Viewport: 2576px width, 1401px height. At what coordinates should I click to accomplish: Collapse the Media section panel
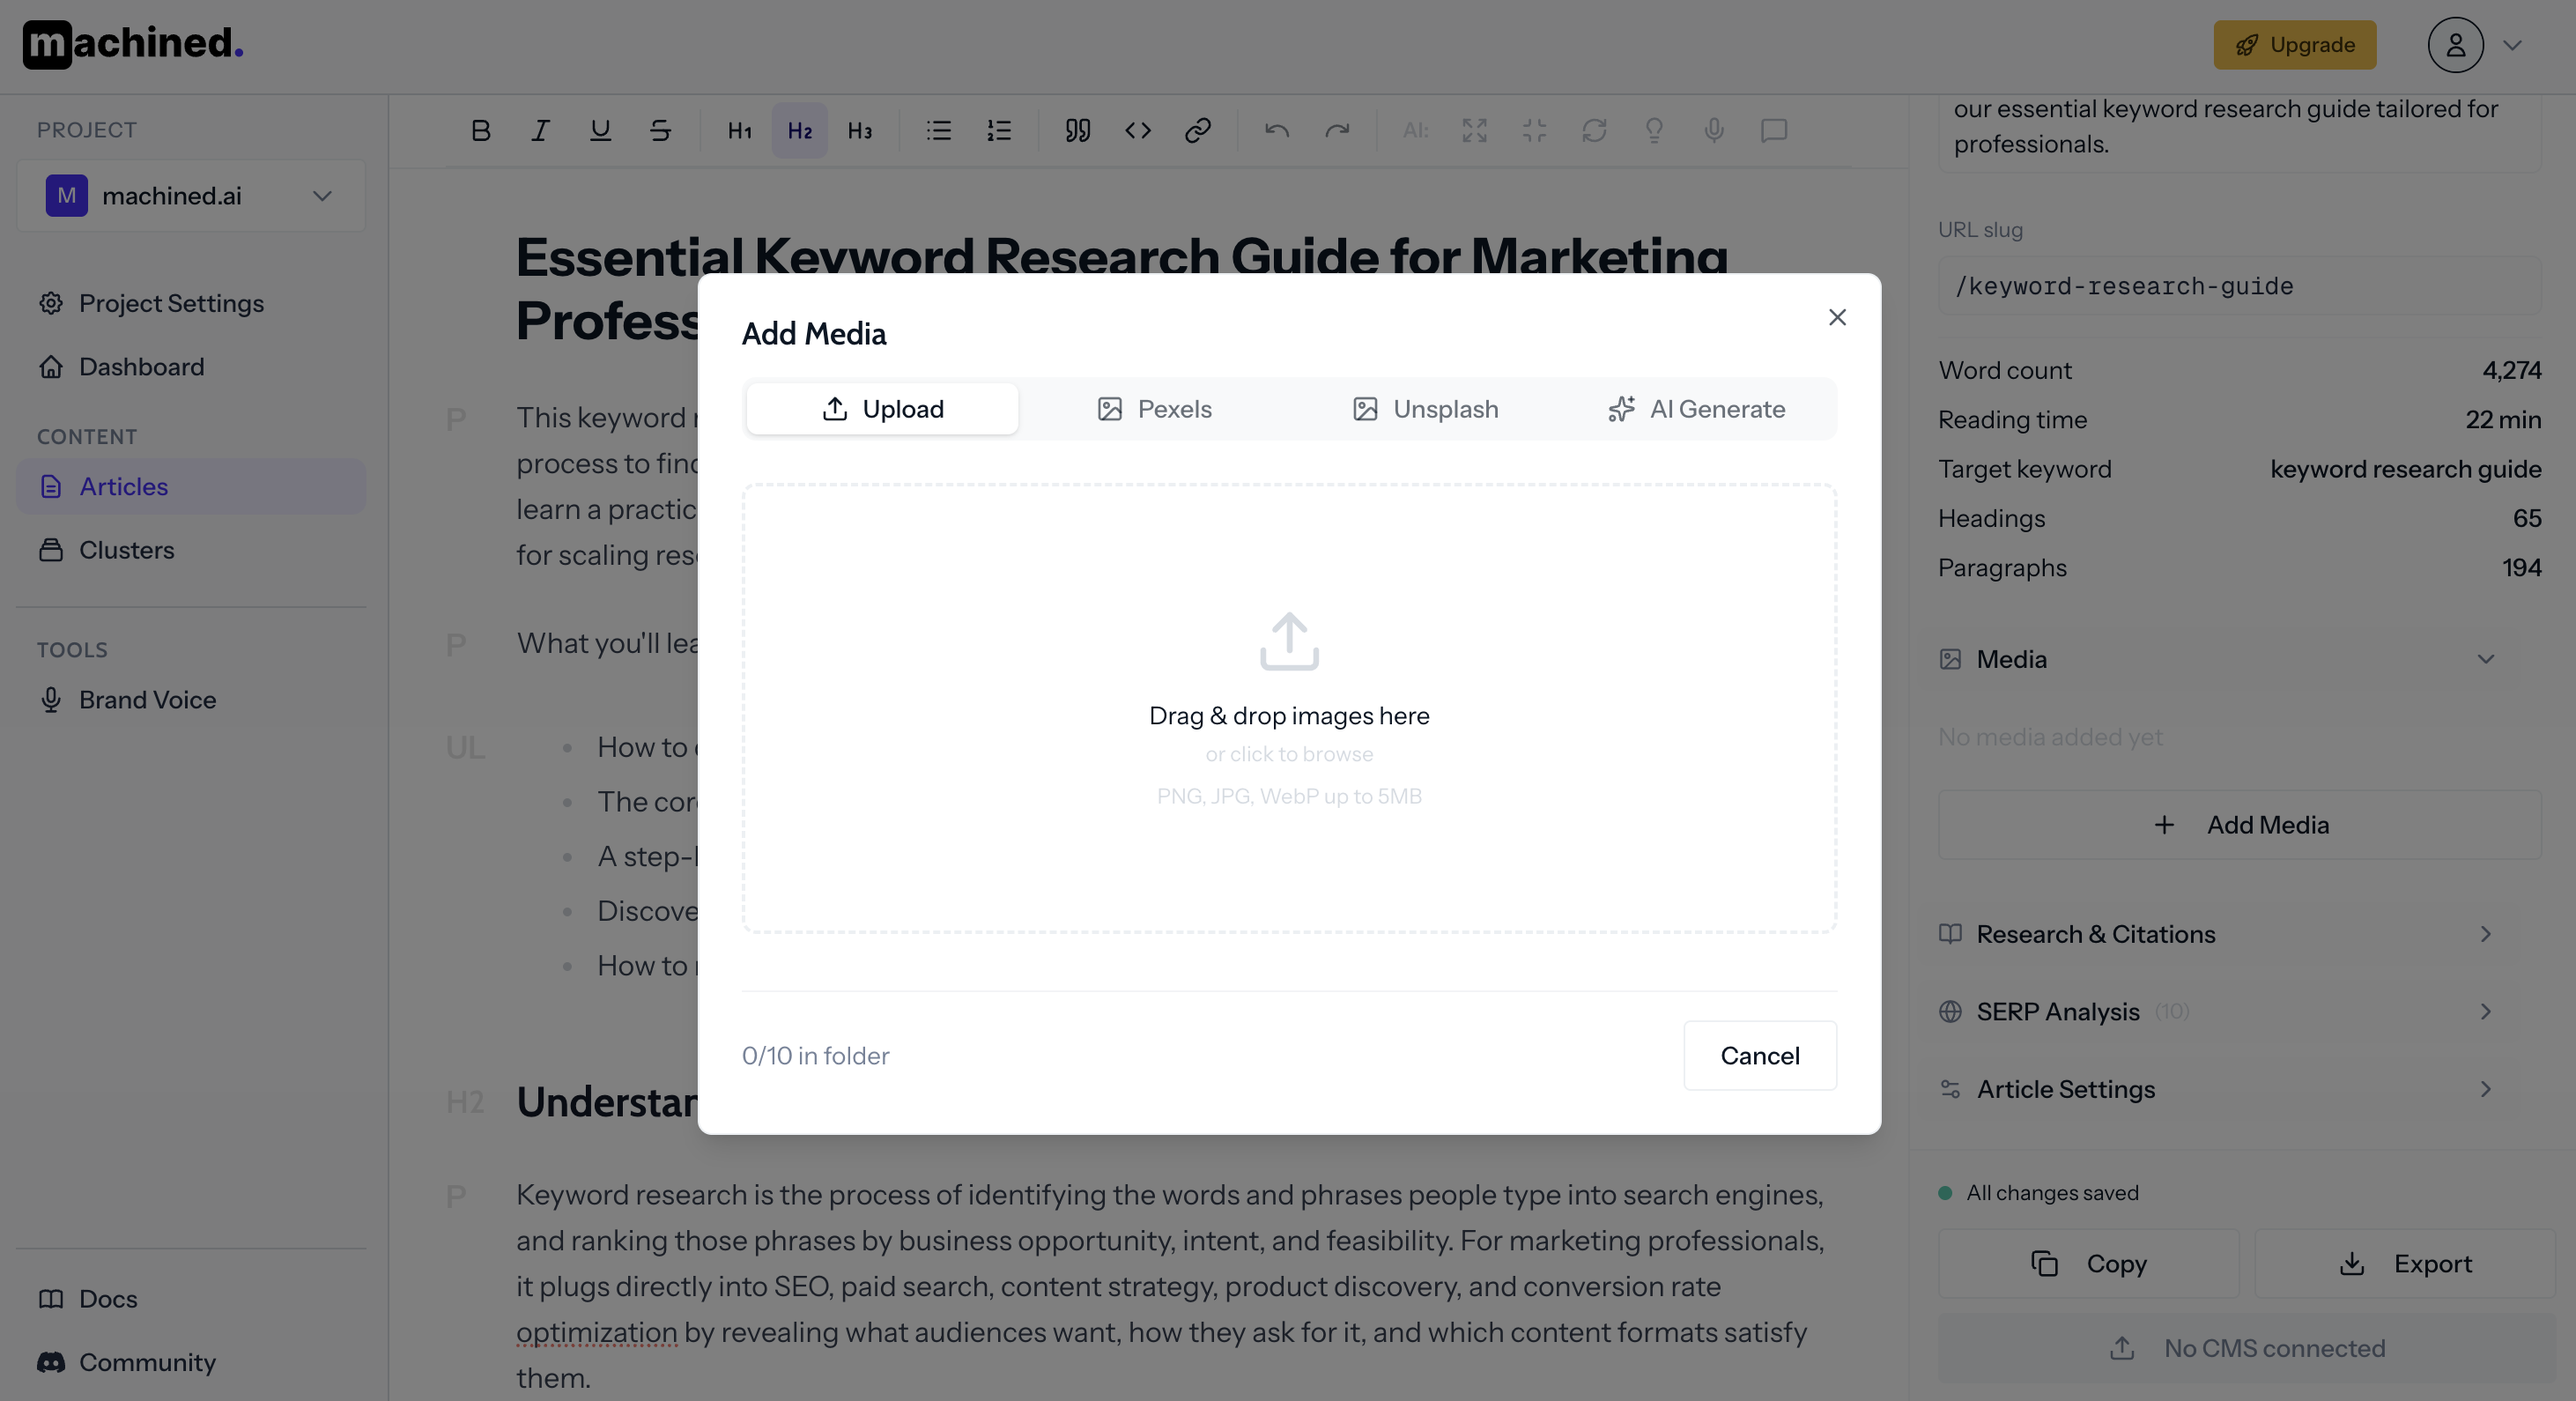point(2487,659)
